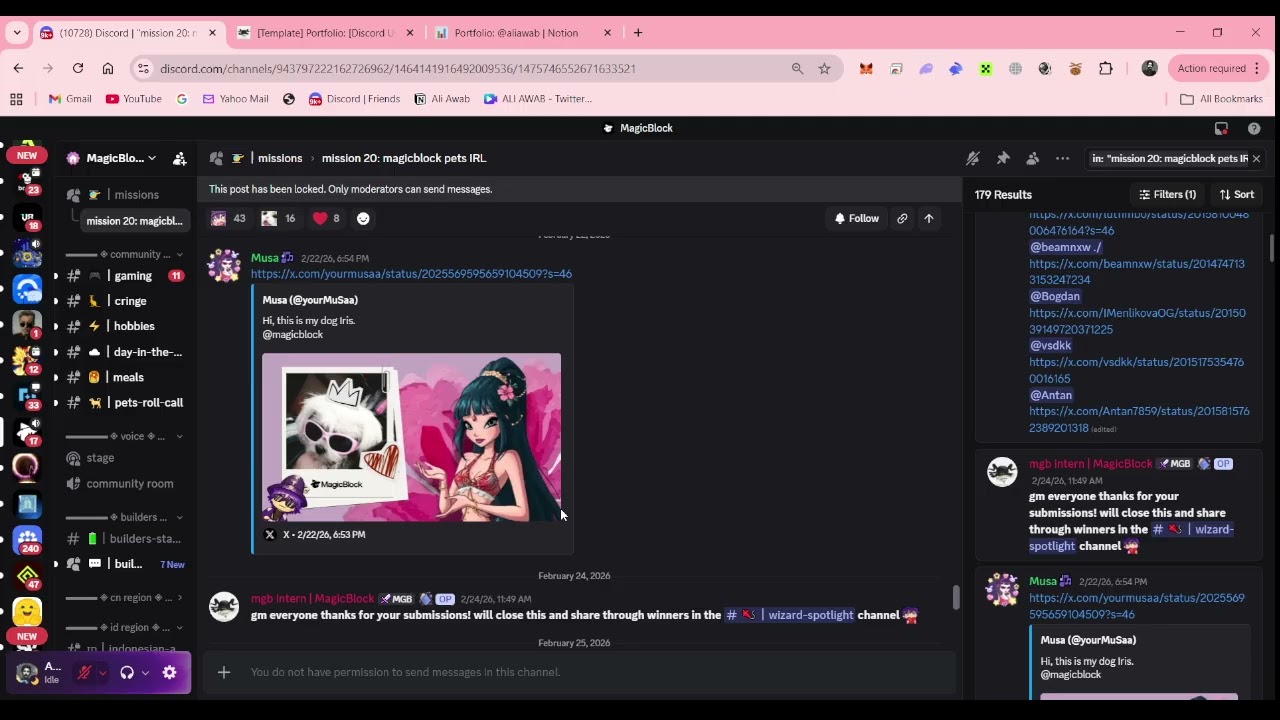
Task: Click the invite people icon beside server name
Action: point(179,158)
